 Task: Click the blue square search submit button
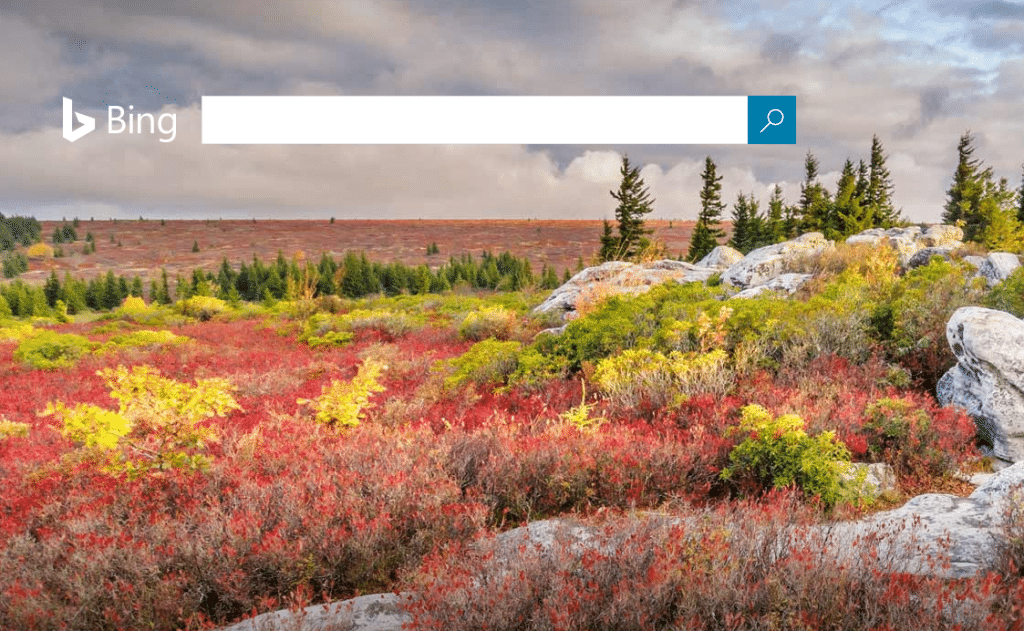pyautogui.click(x=771, y=120)
